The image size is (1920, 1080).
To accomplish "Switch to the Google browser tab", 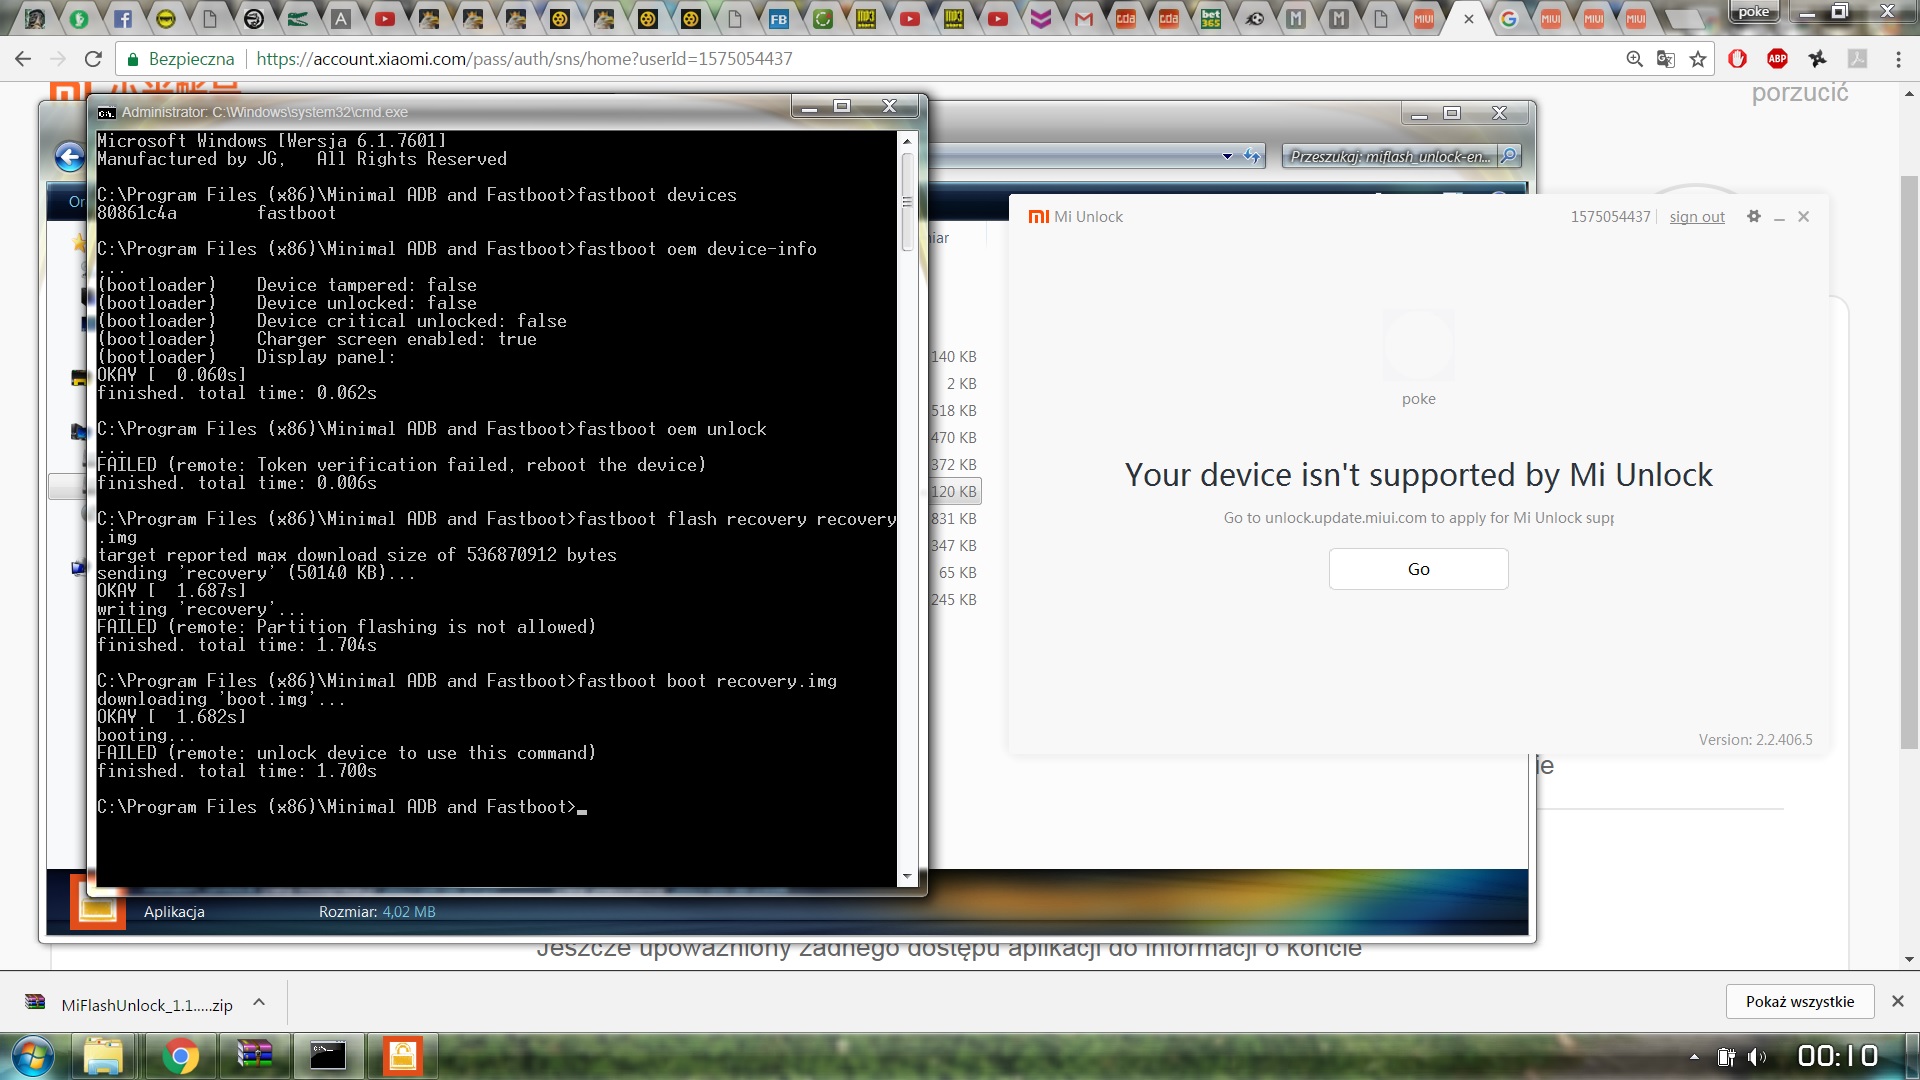I will (1508, 18).
